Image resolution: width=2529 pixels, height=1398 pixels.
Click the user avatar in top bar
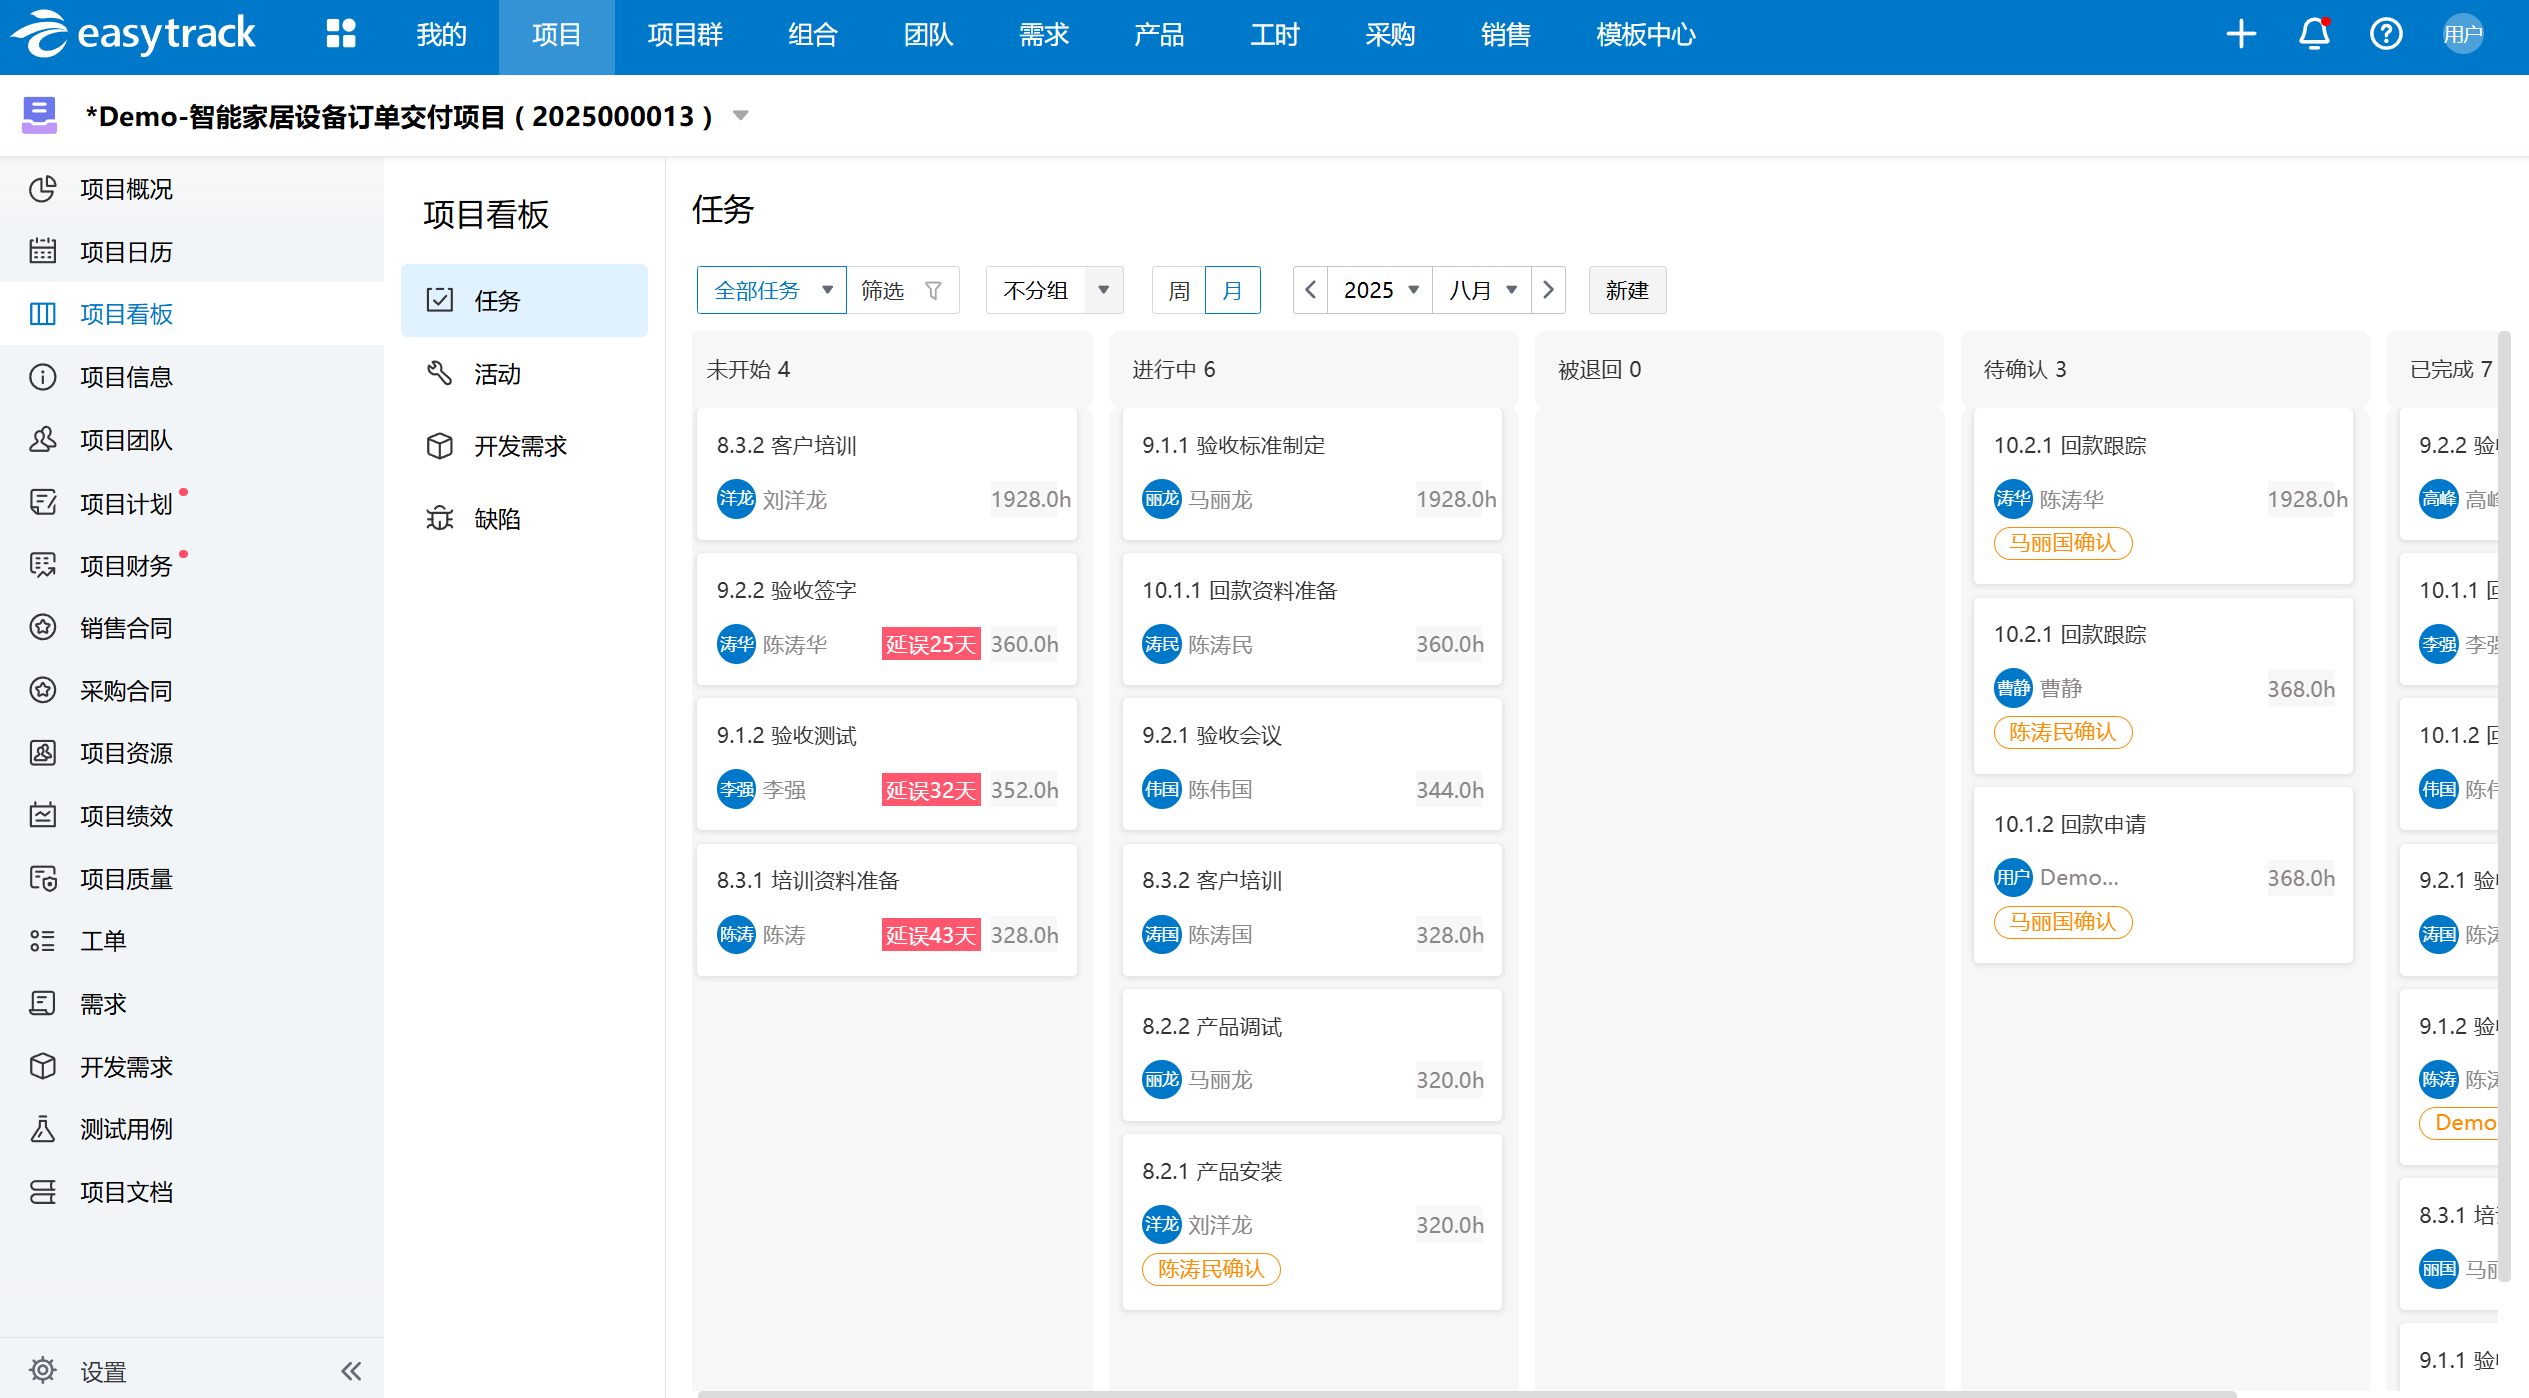[x=2462, y=35]
